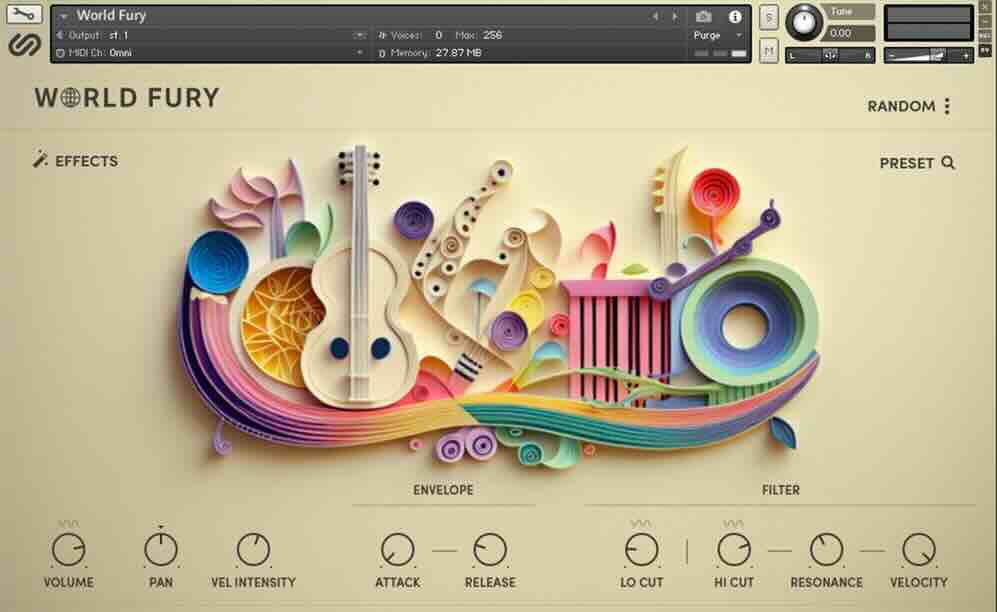
Task: Click the Tune value 0.00 field
Action: (x=849, y=33)
